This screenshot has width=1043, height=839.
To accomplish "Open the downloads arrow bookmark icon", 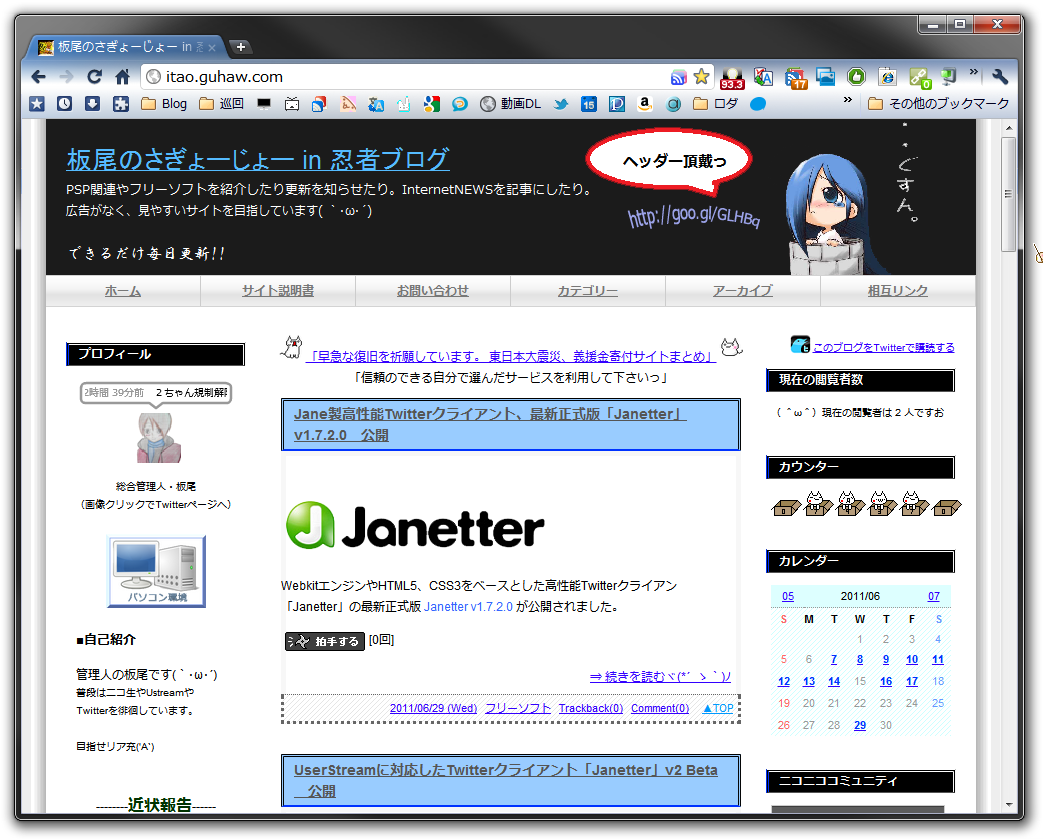I will pos(92,104).
